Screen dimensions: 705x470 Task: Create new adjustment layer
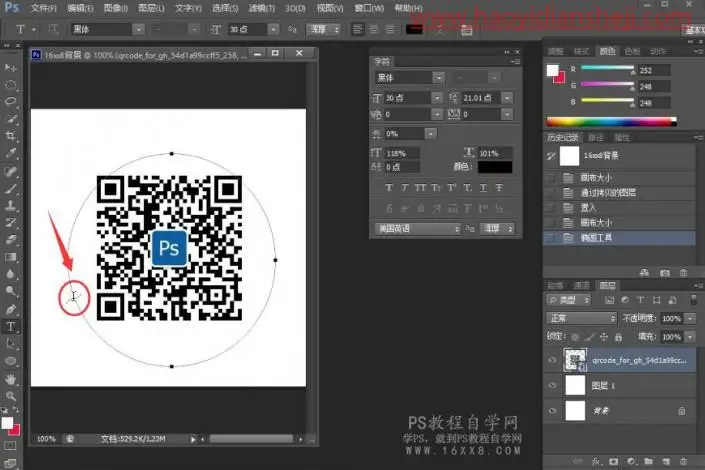(x=631, y=461)
